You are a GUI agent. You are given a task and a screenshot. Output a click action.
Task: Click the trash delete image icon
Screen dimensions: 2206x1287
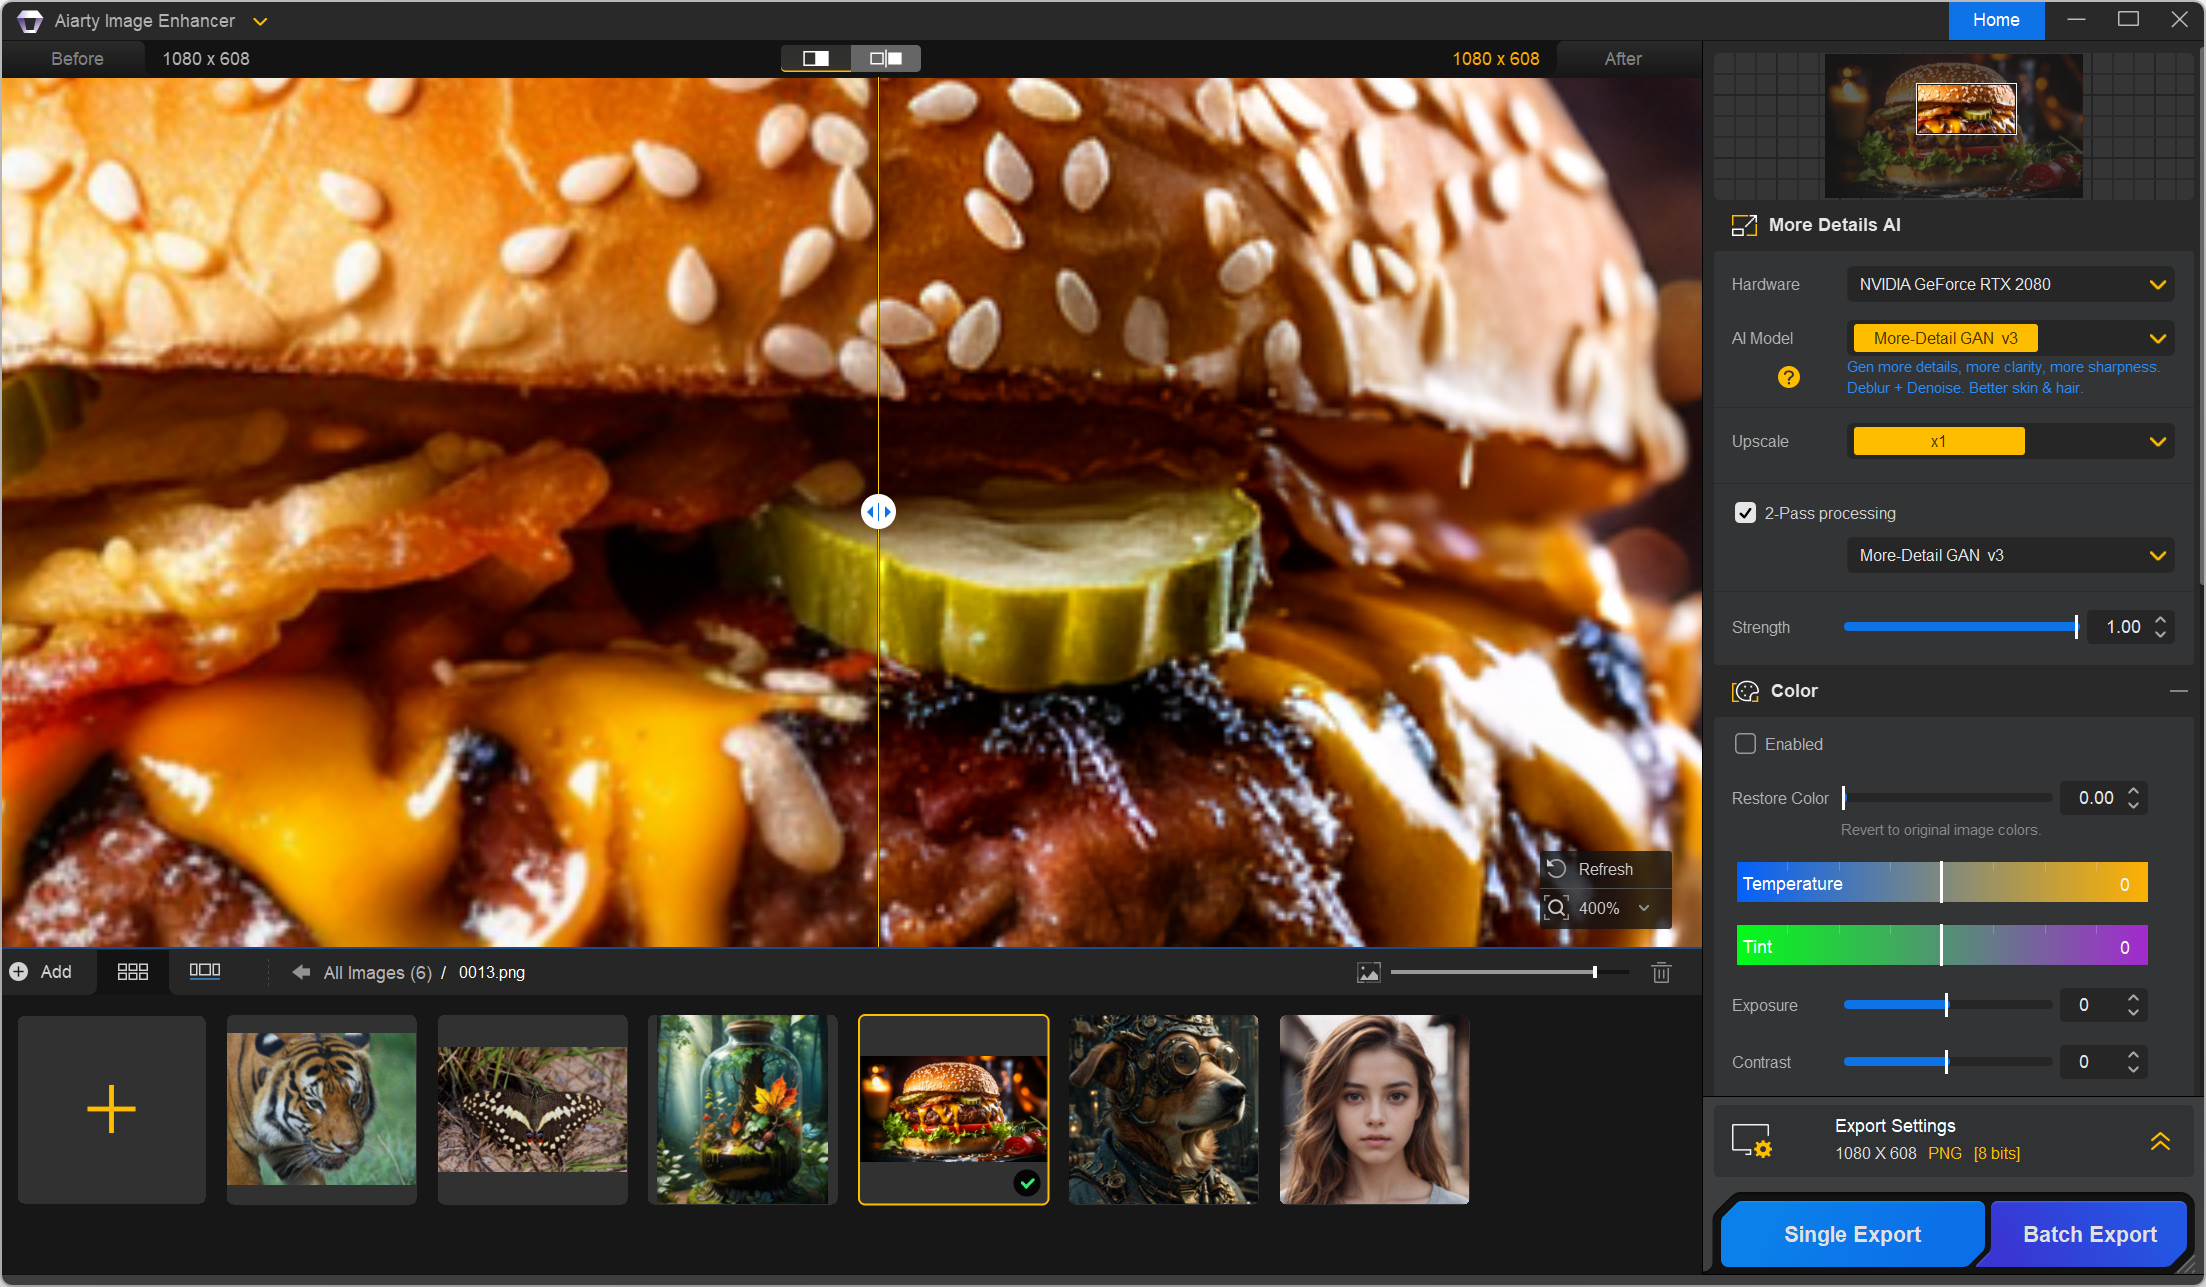point(1661,972)
